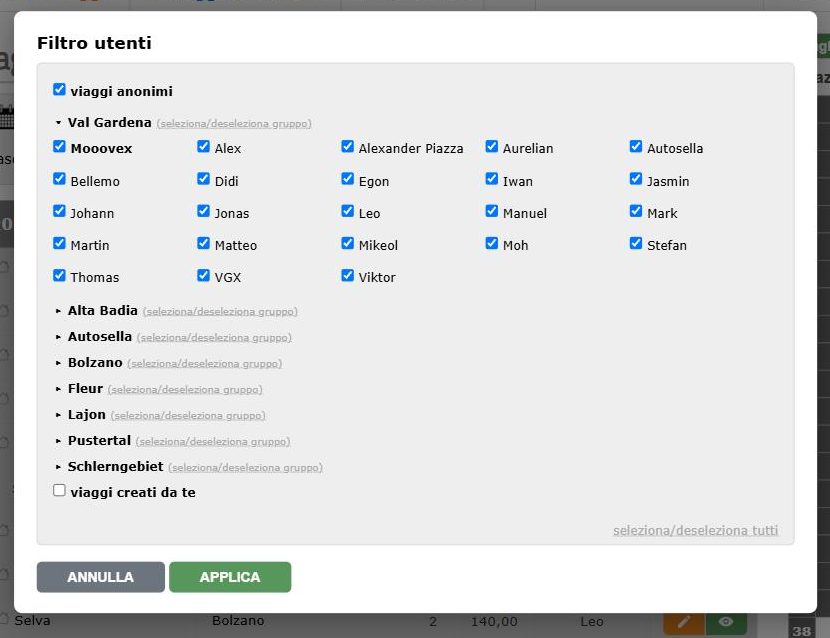Collapse the Val Gardena group
The image size is (830, 638).
[58, 123]
